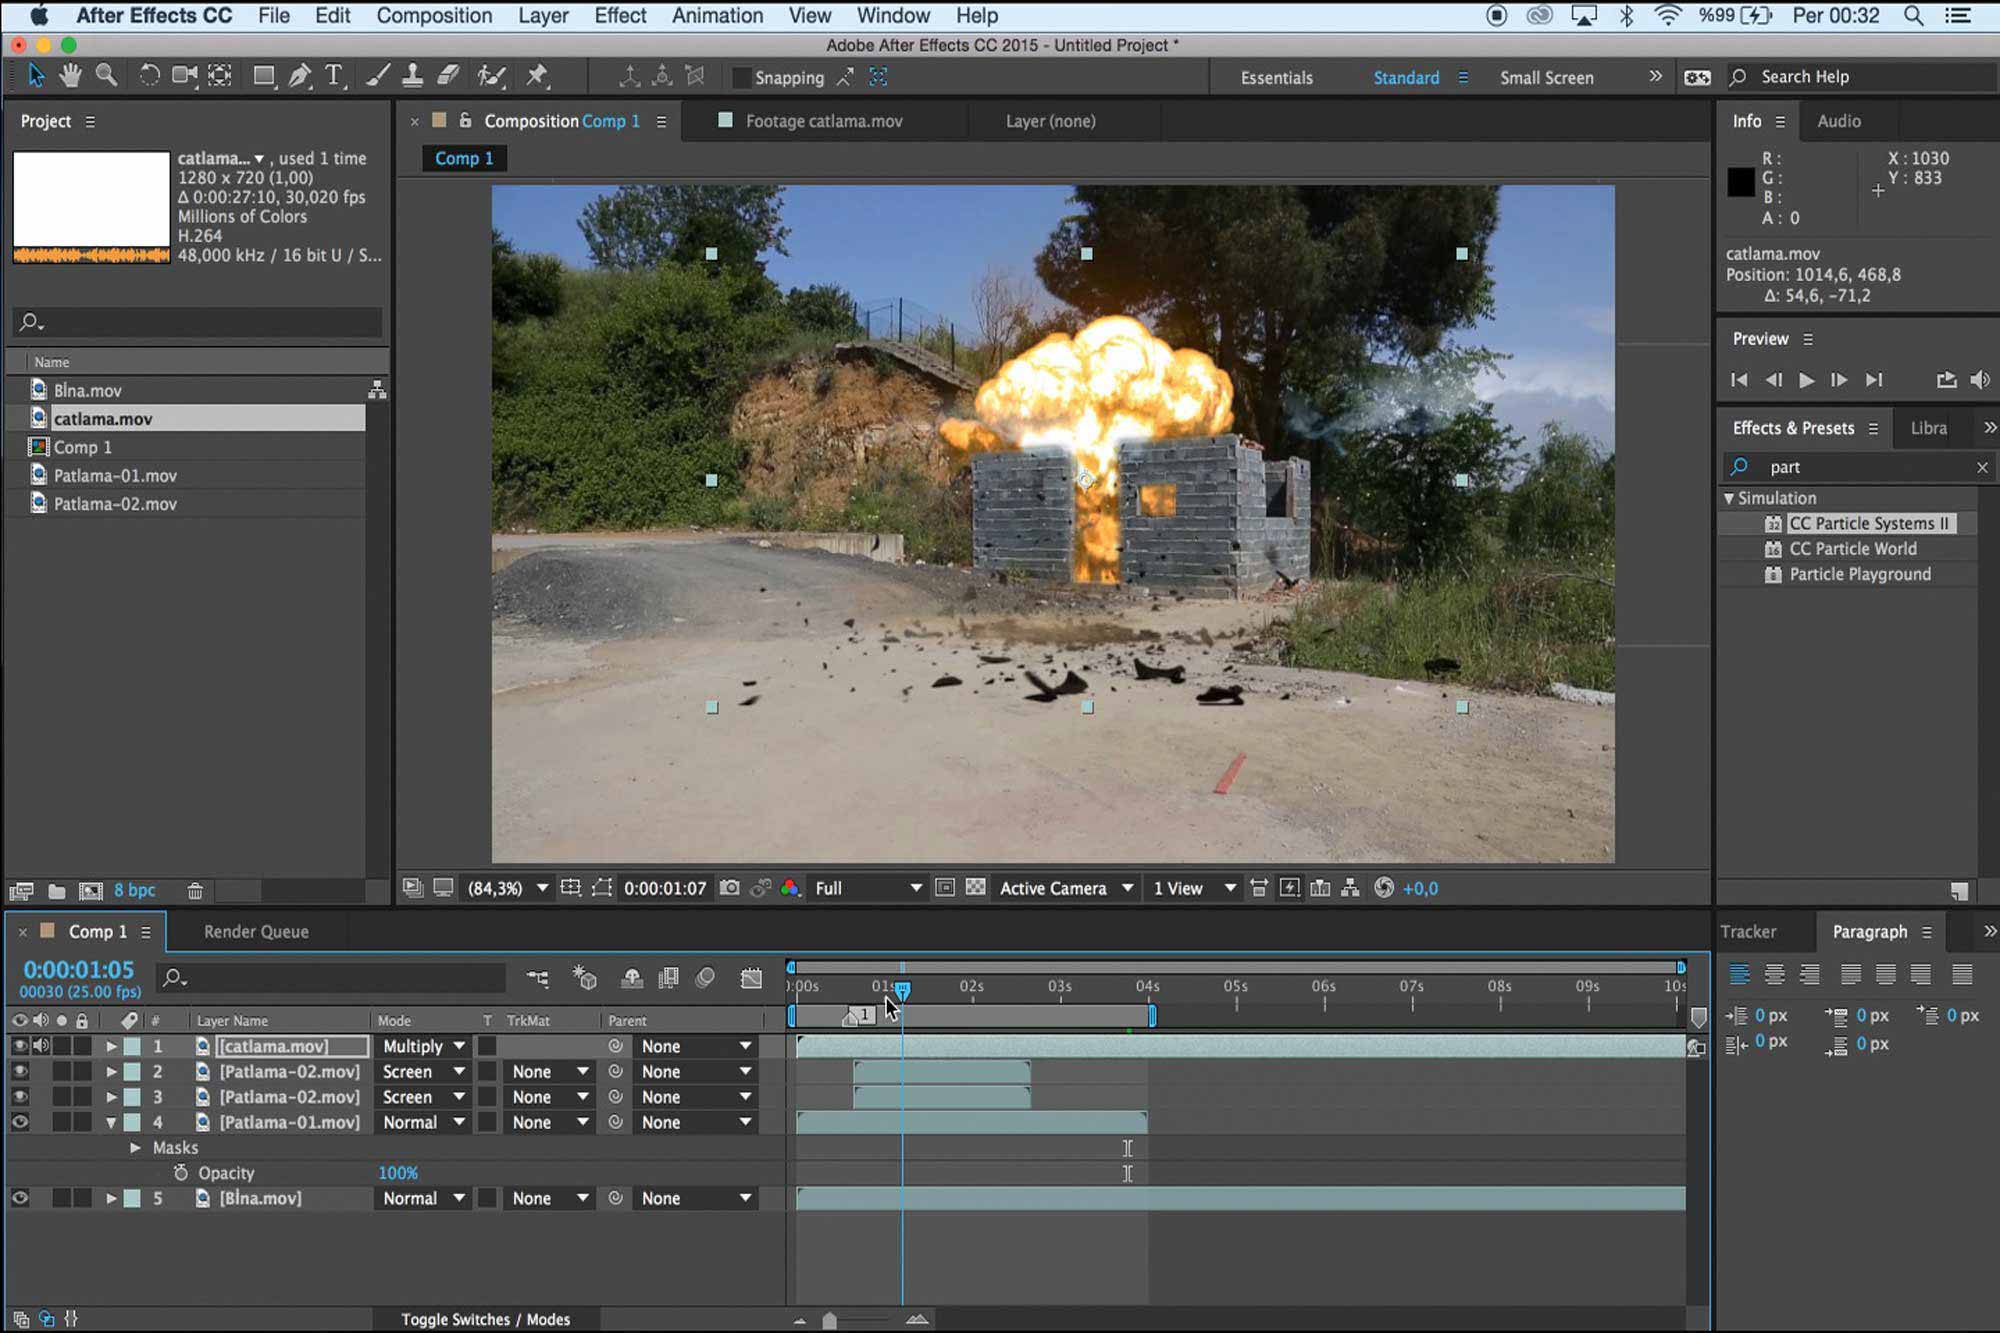Select the Pen tool
Viewport: 2000px width, 1333px height.
(299, 76)
